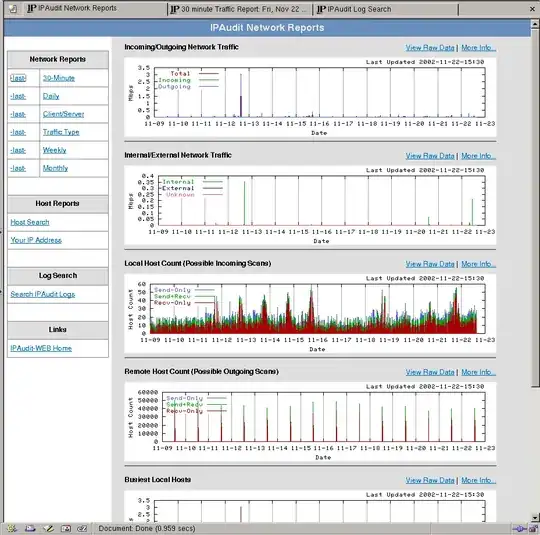
Task: Click the security lock icon in status bar
Action: 533,529
